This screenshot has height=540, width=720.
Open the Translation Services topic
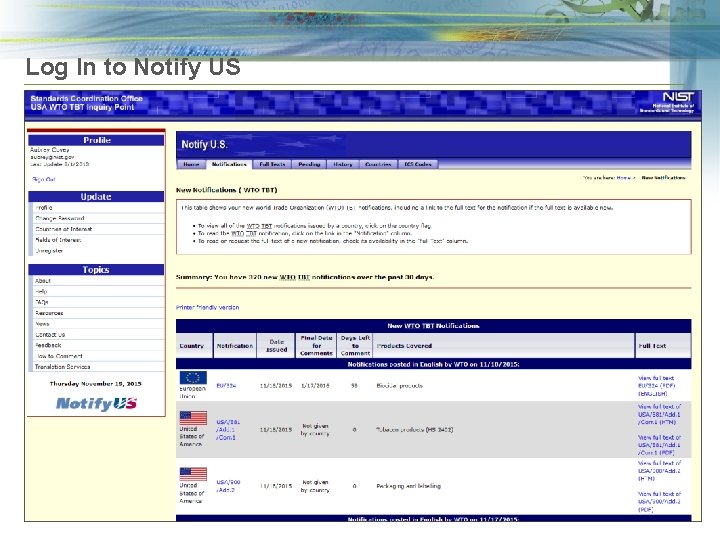click(x=62, y=367)
